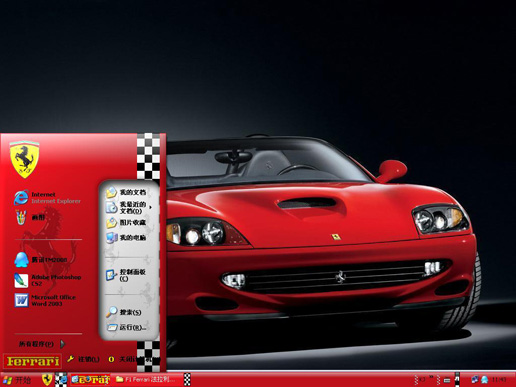Viewport: 516px width, 387px height.
Task: Switch to F1 Ferrari folder taskbar window
Action: (x=147, y=379)
